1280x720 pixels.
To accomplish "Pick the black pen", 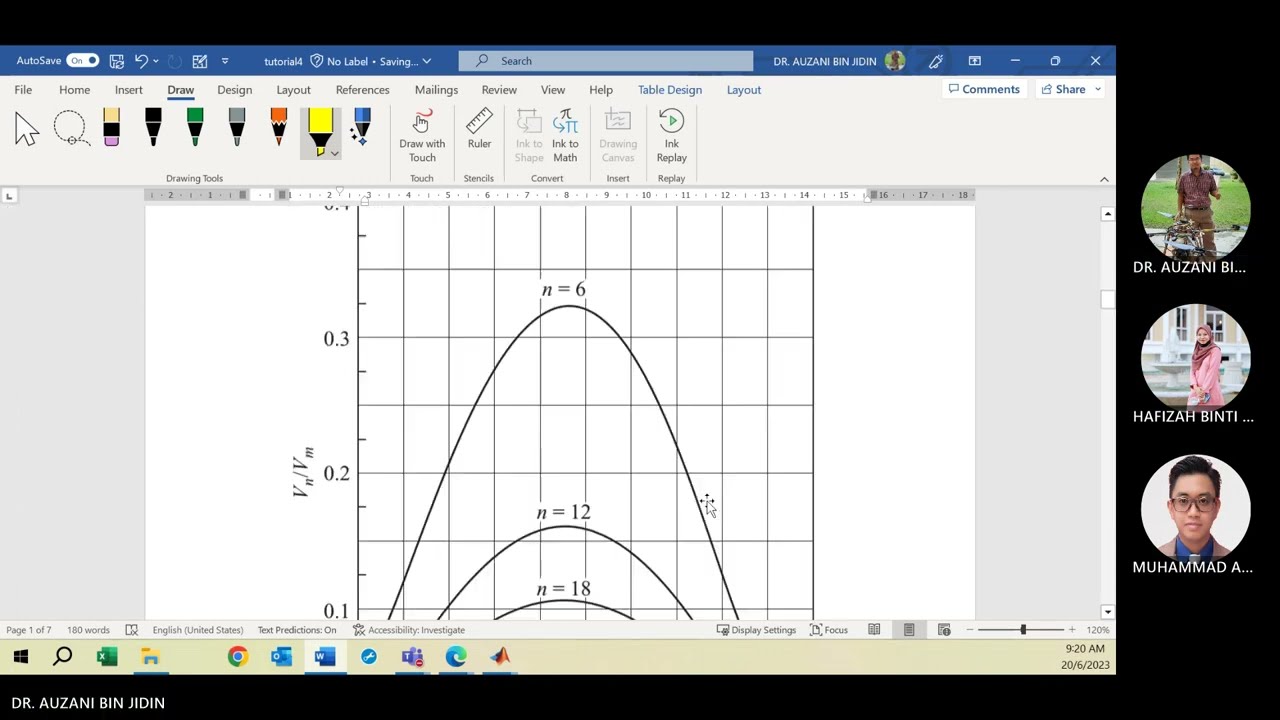I will pyautogui.click(x=153, y=129).
